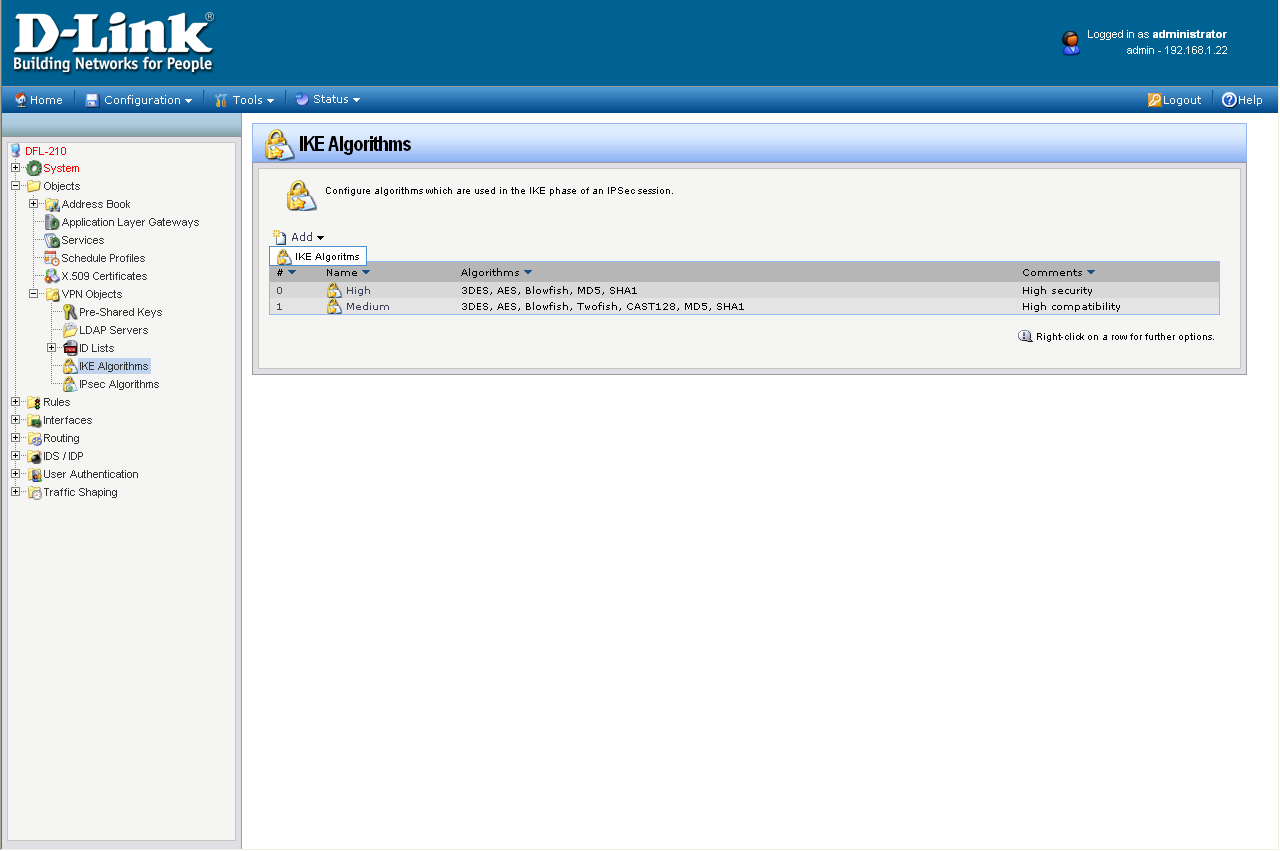Click the Help question mark icon

(1229, 100)
